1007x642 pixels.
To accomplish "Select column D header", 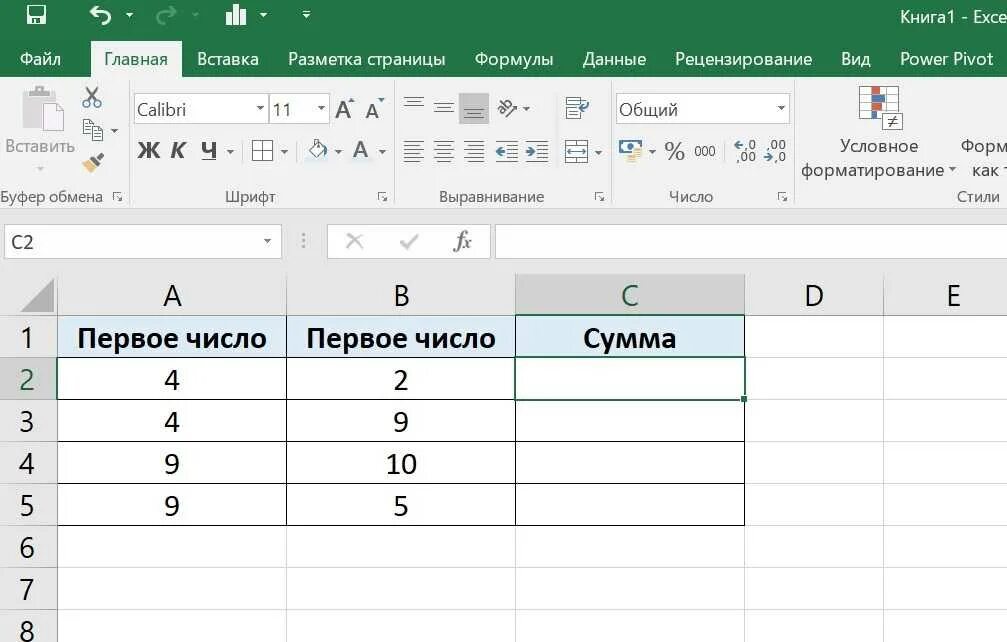I will (x=814, y=295).
